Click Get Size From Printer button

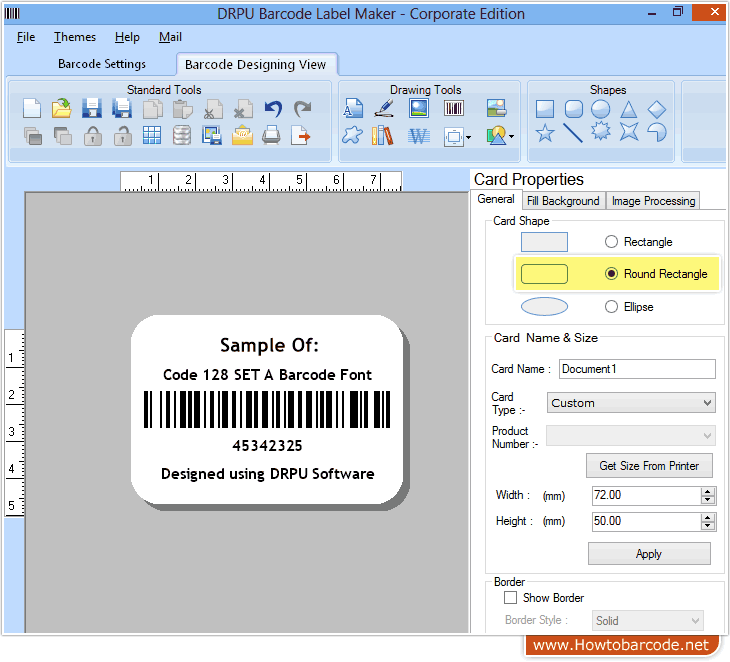[x=649, y=466]
